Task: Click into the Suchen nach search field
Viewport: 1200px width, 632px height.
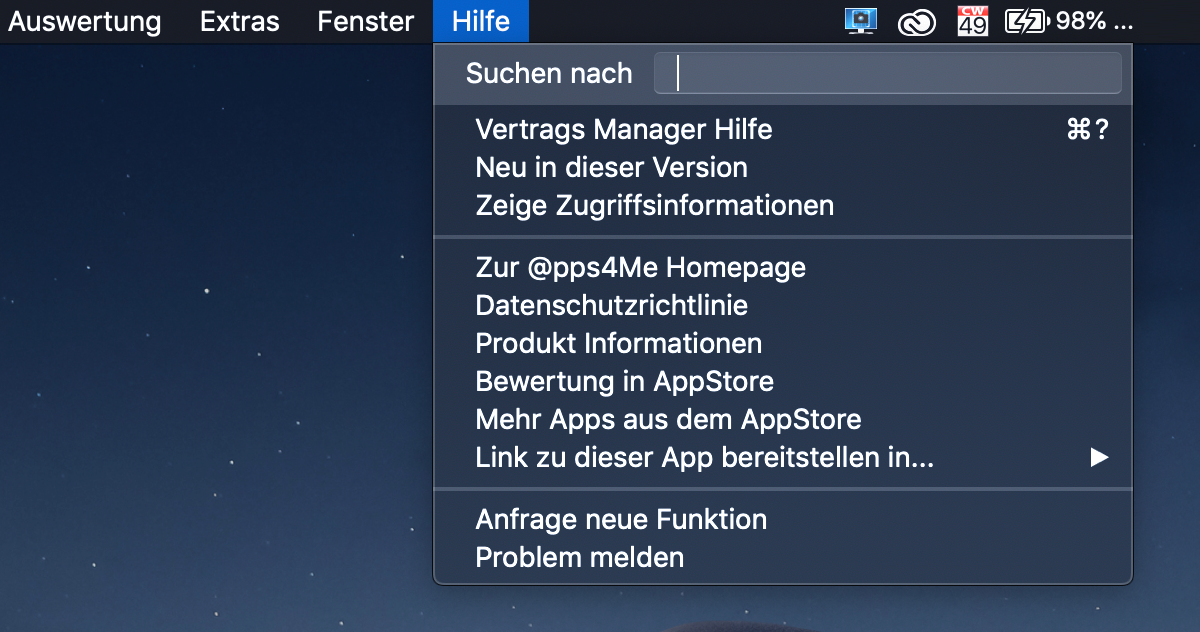Action: coord(888,73)
